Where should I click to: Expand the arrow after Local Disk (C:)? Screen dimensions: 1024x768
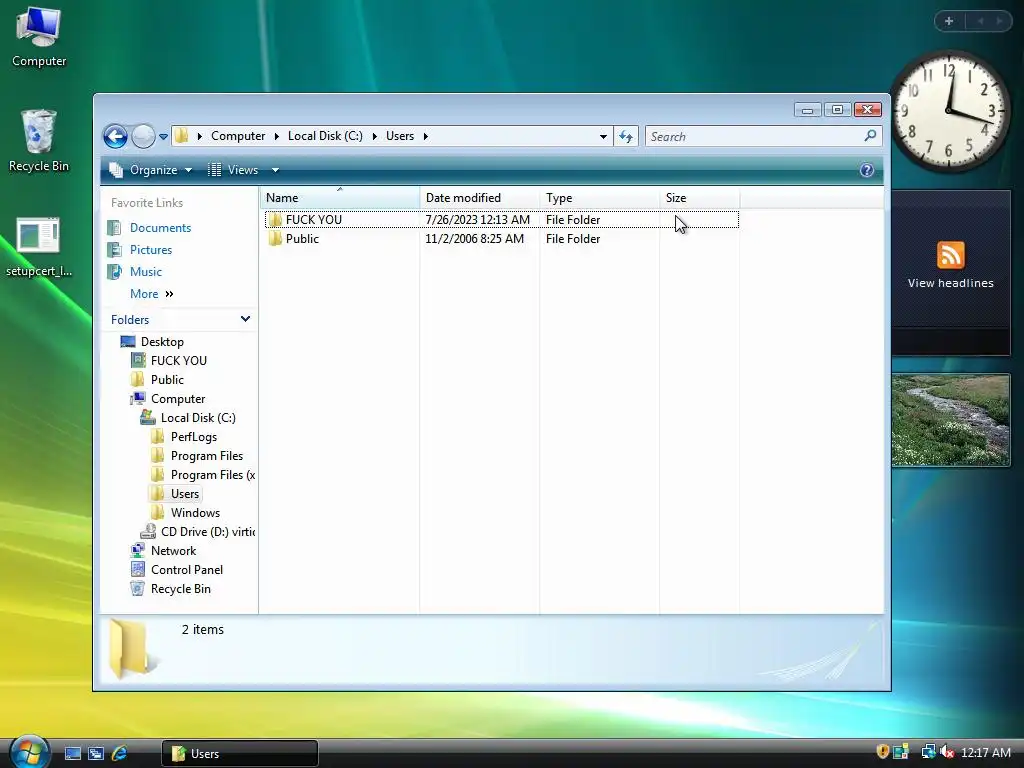click(375, 136)
